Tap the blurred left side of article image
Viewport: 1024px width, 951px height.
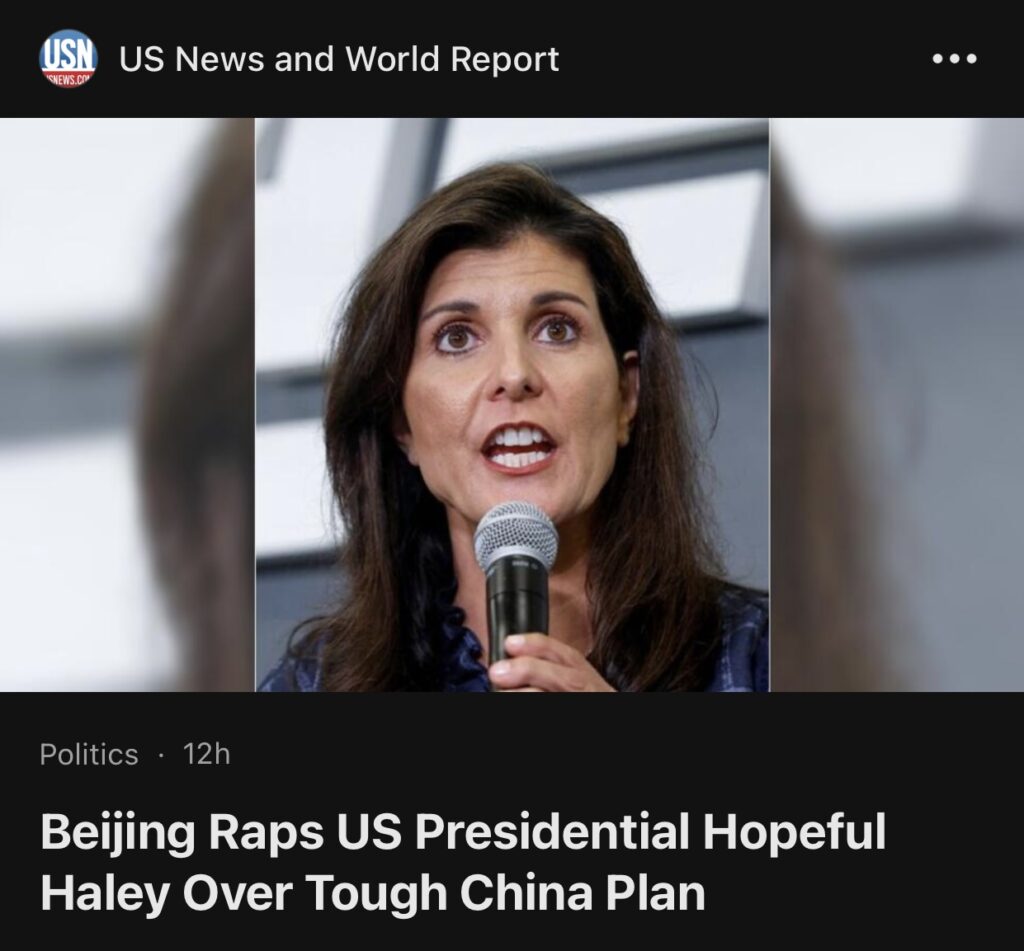(127, 404)
